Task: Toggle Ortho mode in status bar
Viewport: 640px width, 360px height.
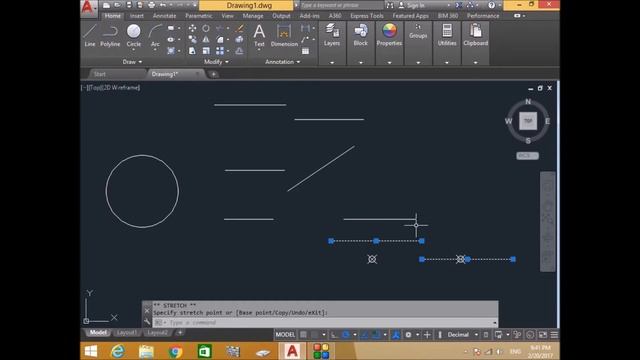Action: [x=334, y=335]
